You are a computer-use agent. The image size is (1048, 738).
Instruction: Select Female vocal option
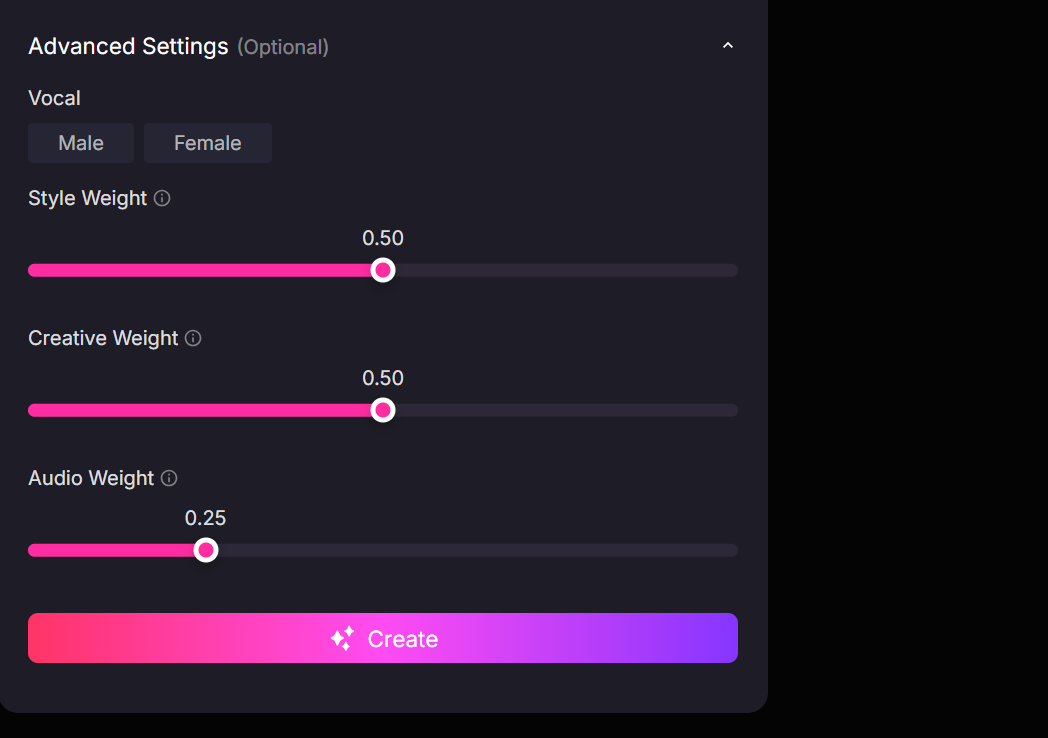pyautogui.click(x=207, y=142)
